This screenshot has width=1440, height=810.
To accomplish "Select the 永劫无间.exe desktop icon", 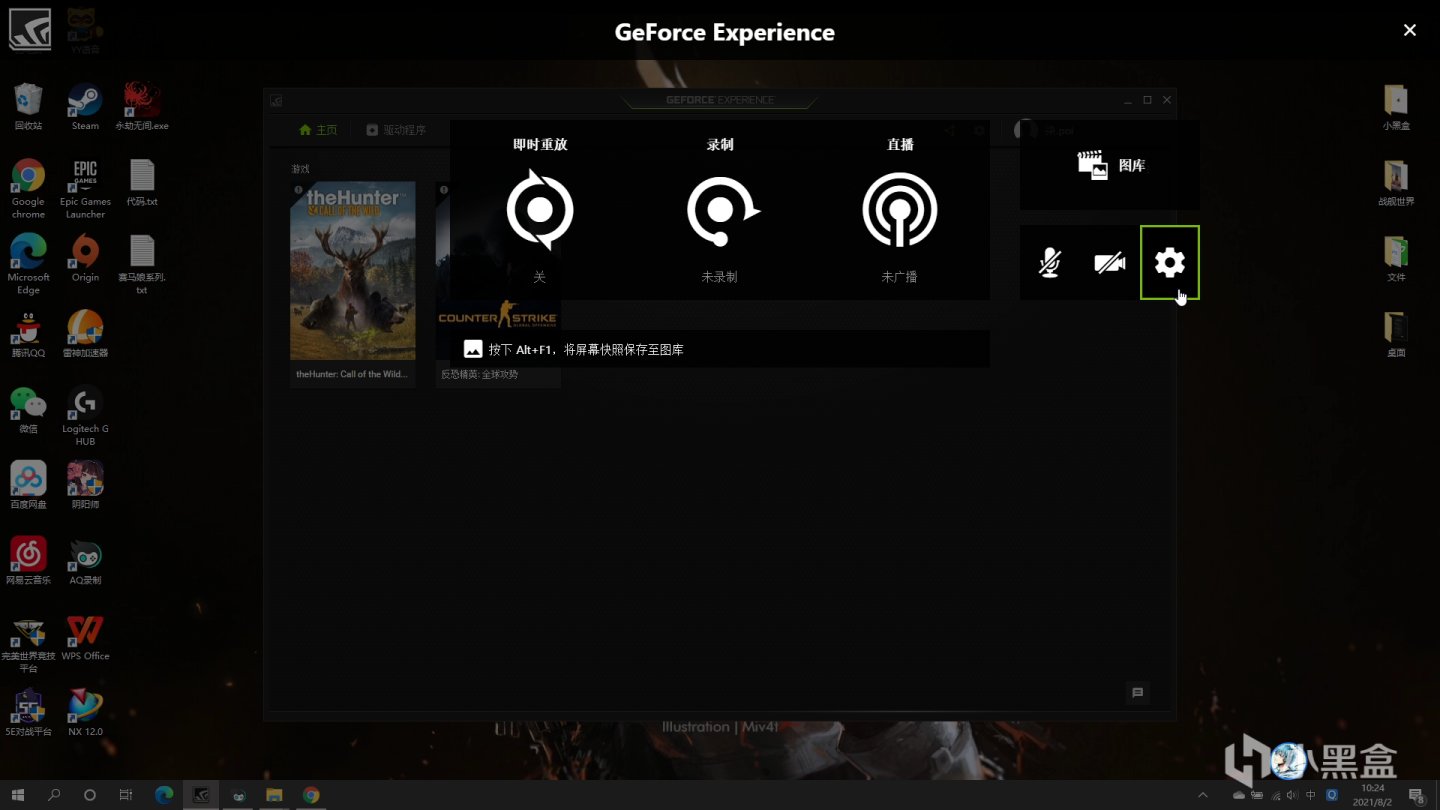I will (x=142, y=106).
